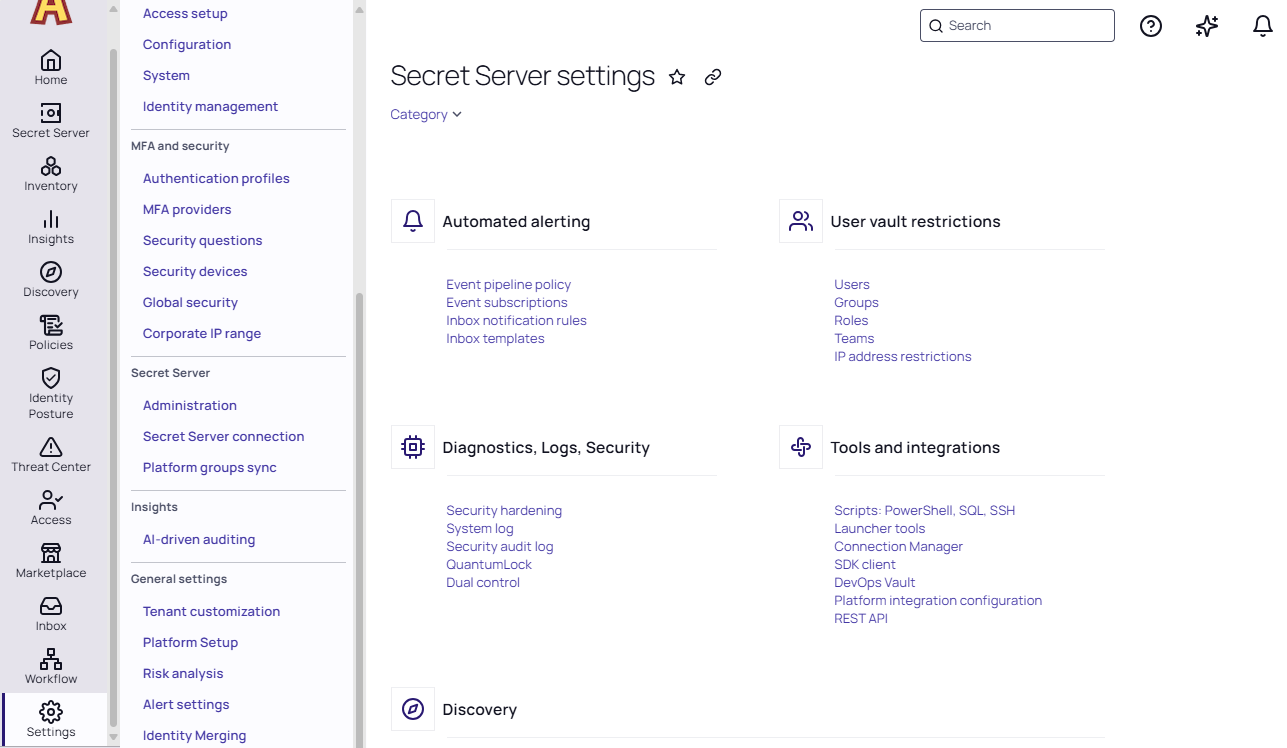This screenshot has width=1287, height=748.
Task: Open the REST API link
Action: (861, 619)
